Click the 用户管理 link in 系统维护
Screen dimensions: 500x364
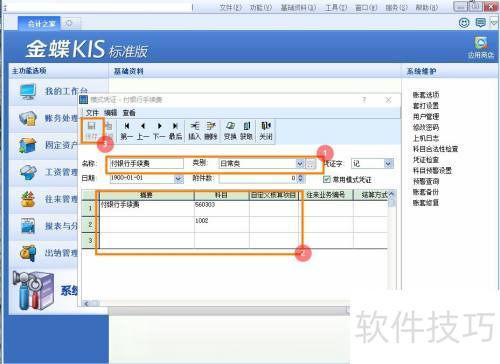(x=426, y=116)
